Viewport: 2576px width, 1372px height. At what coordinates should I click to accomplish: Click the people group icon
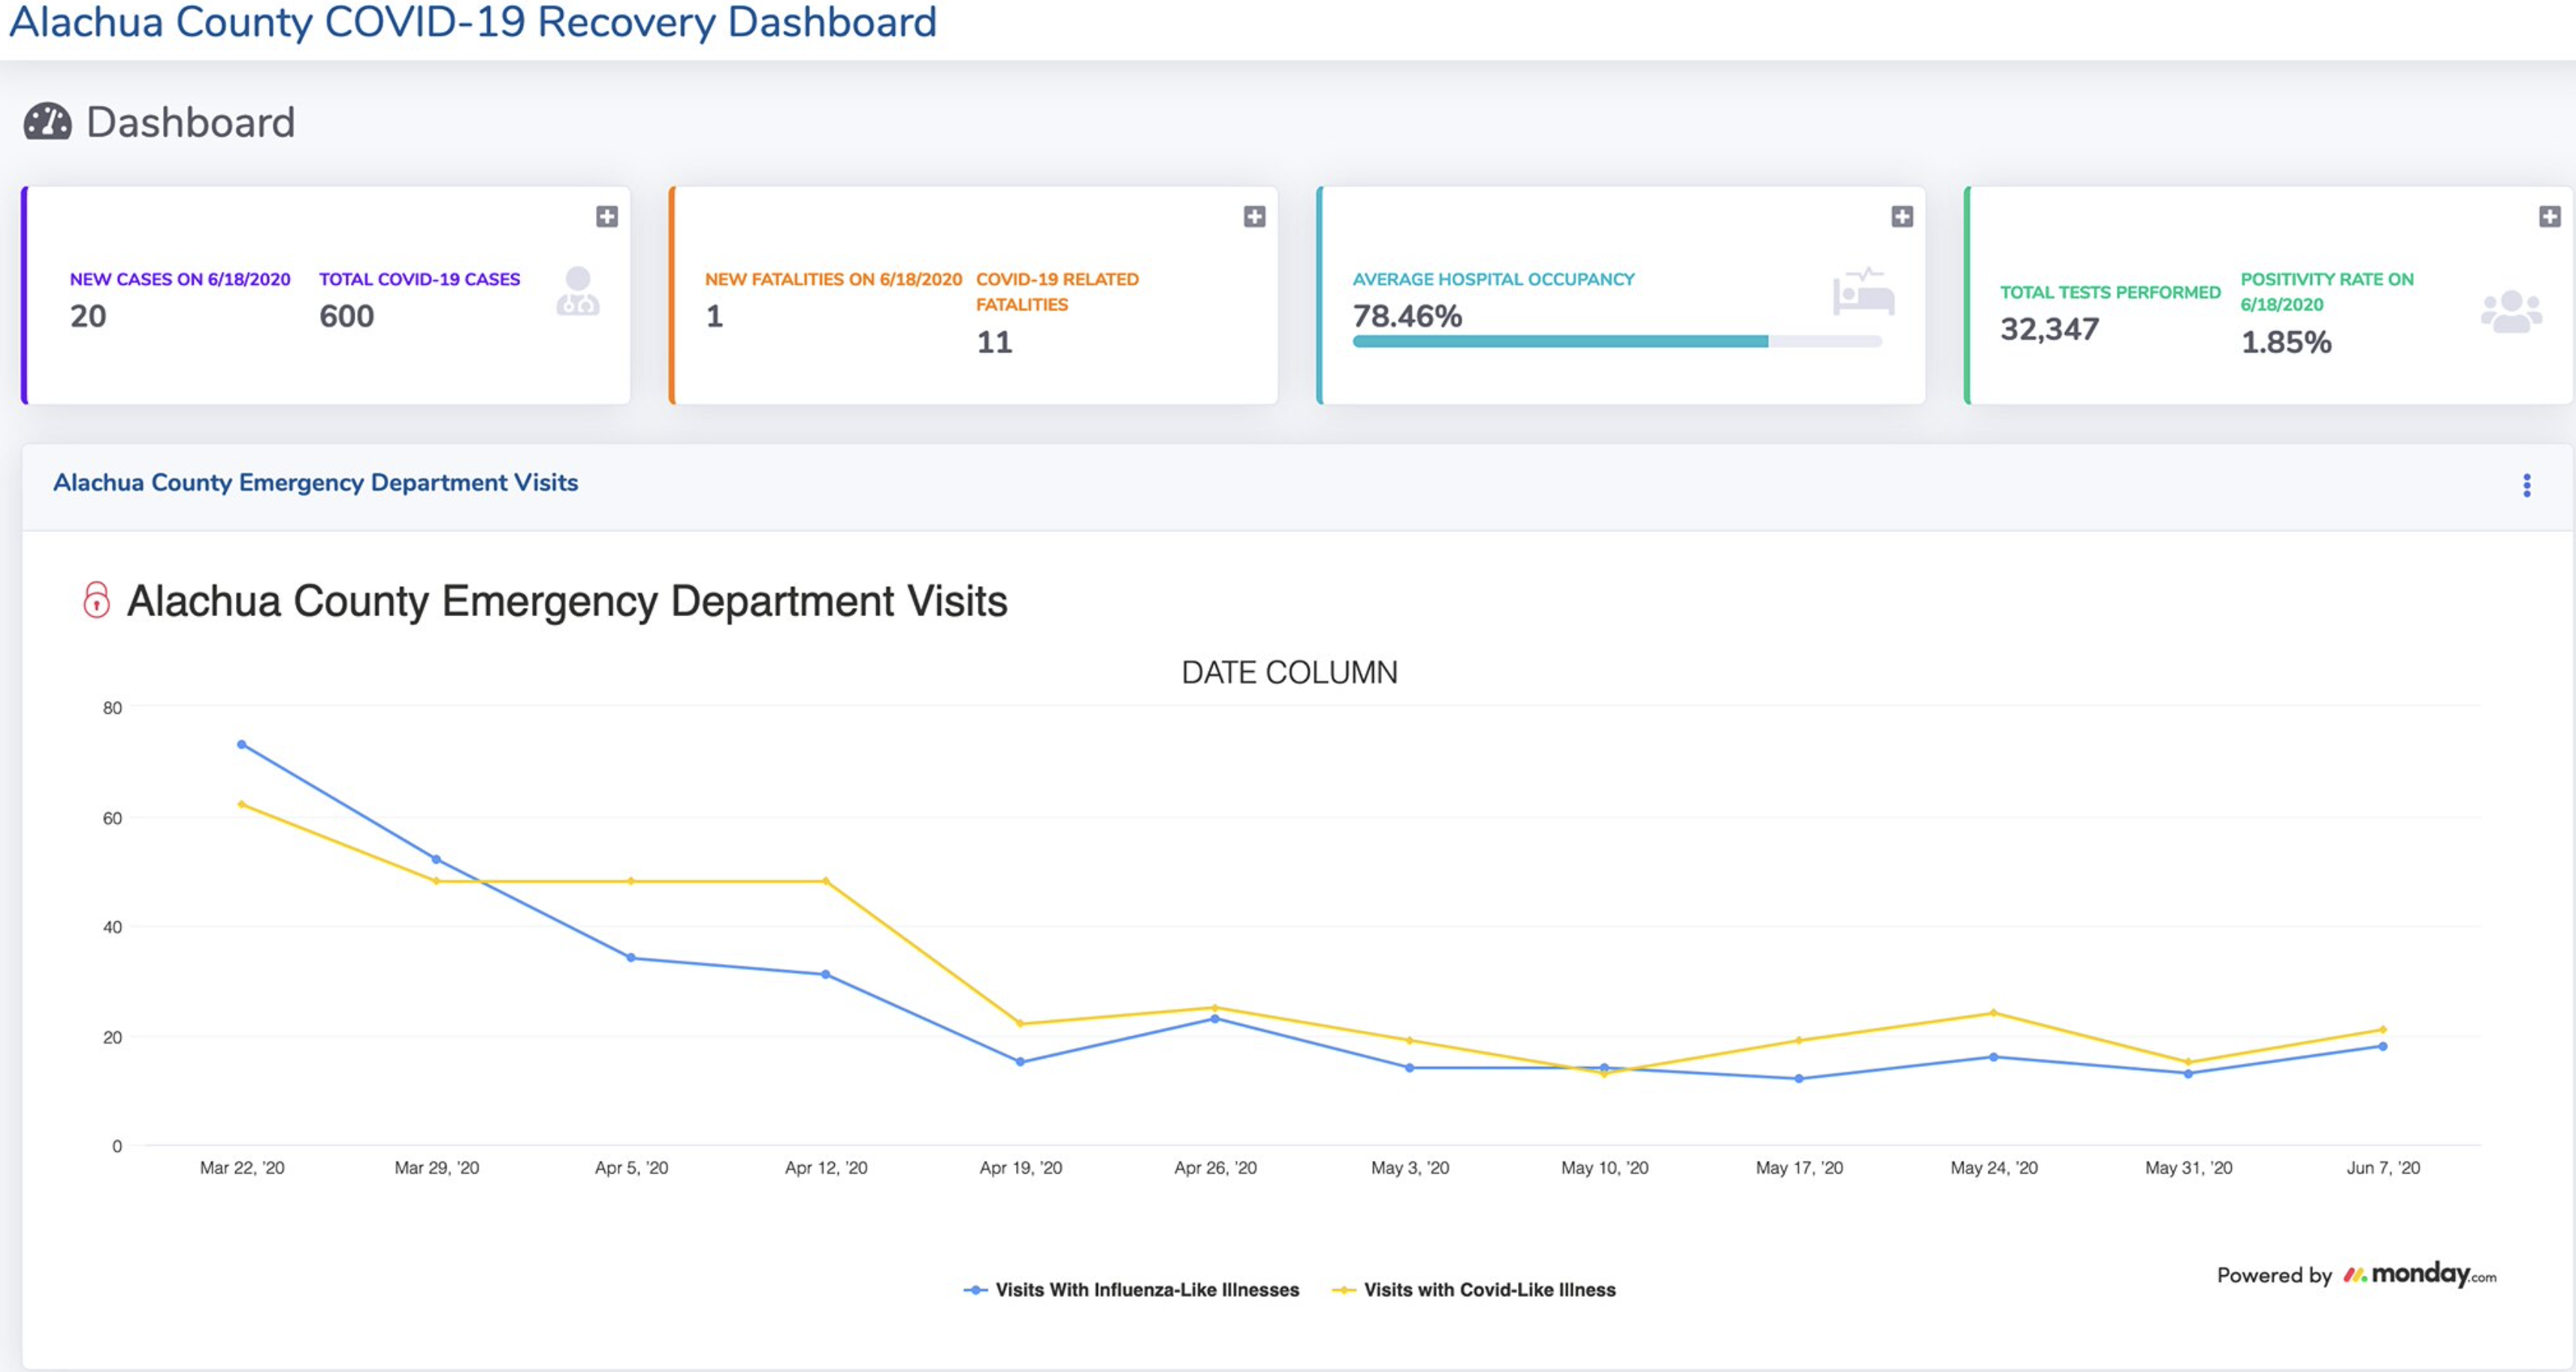[x=2511, y=311]
